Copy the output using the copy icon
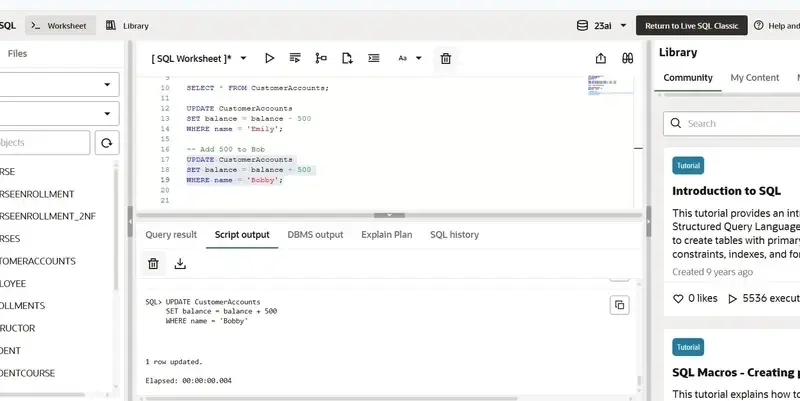The height and width of the screenshot is (401, 800). pyautogui.click(x=619, y=305)
